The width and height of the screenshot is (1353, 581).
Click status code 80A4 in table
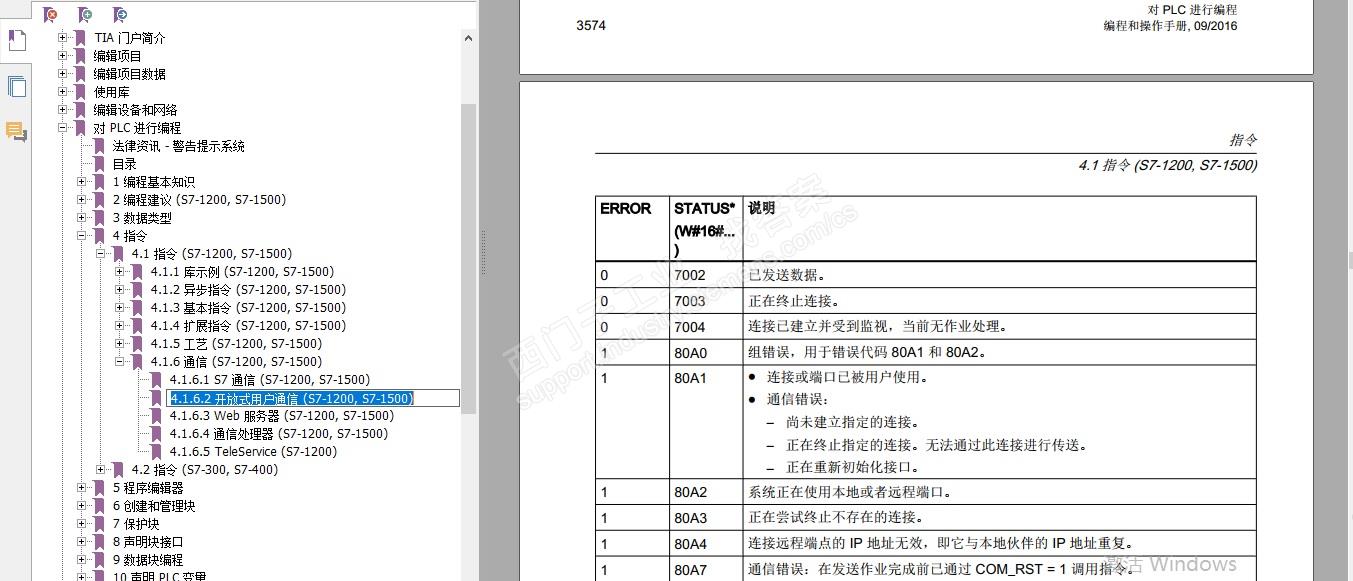[x=690, y=544]
